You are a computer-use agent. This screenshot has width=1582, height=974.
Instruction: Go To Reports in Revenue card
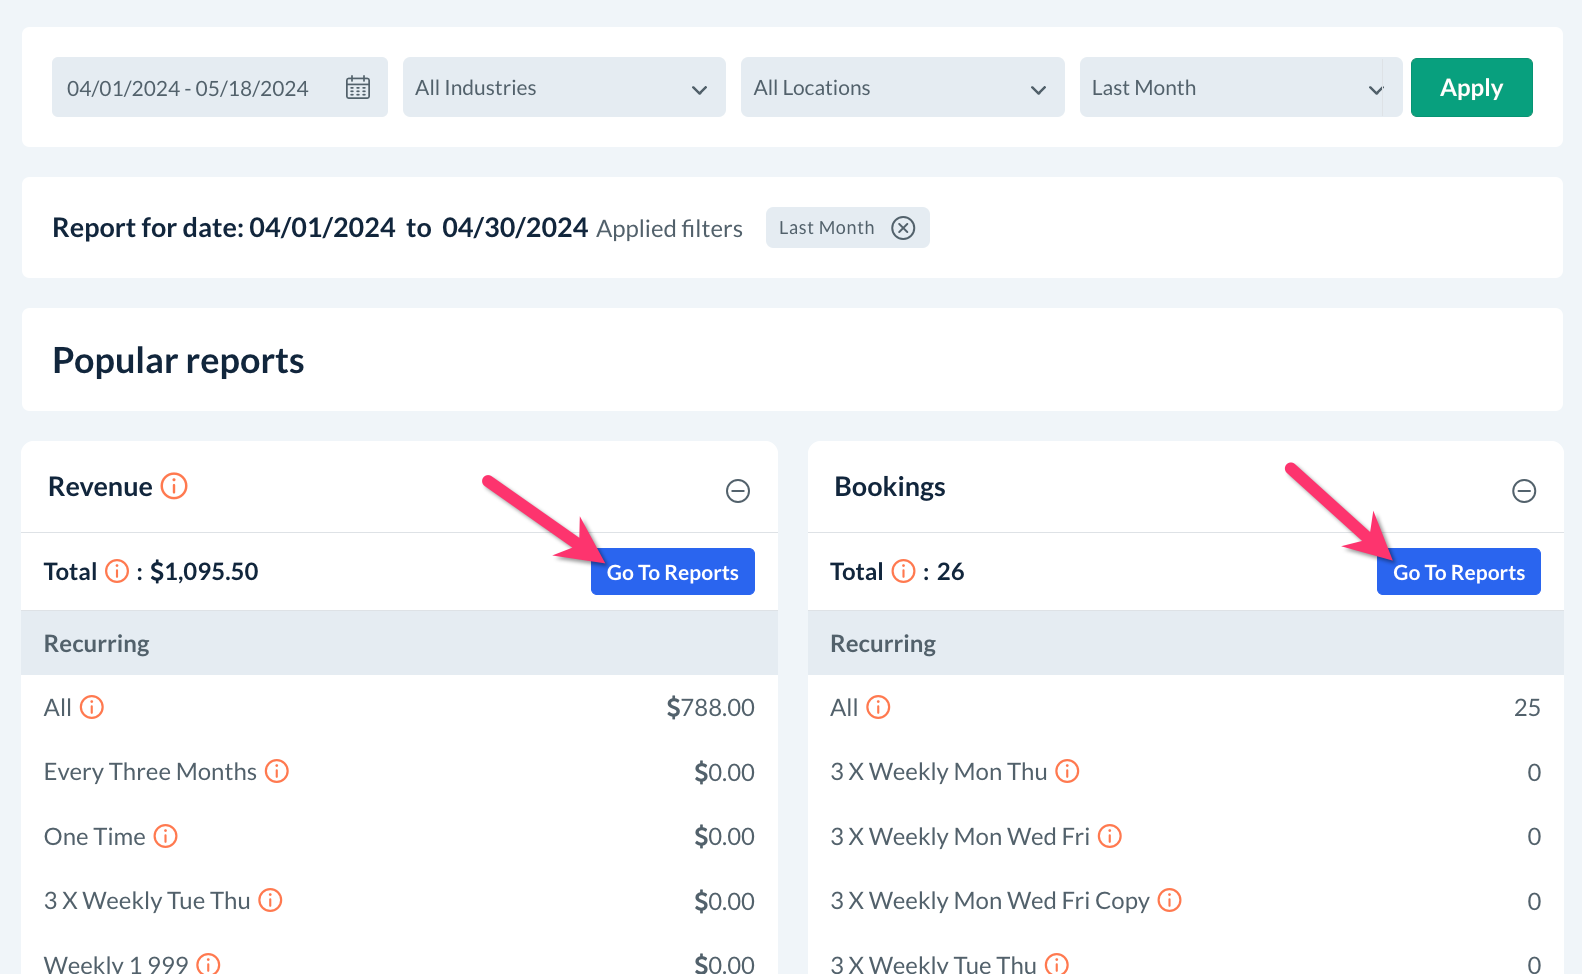[672, 572]
